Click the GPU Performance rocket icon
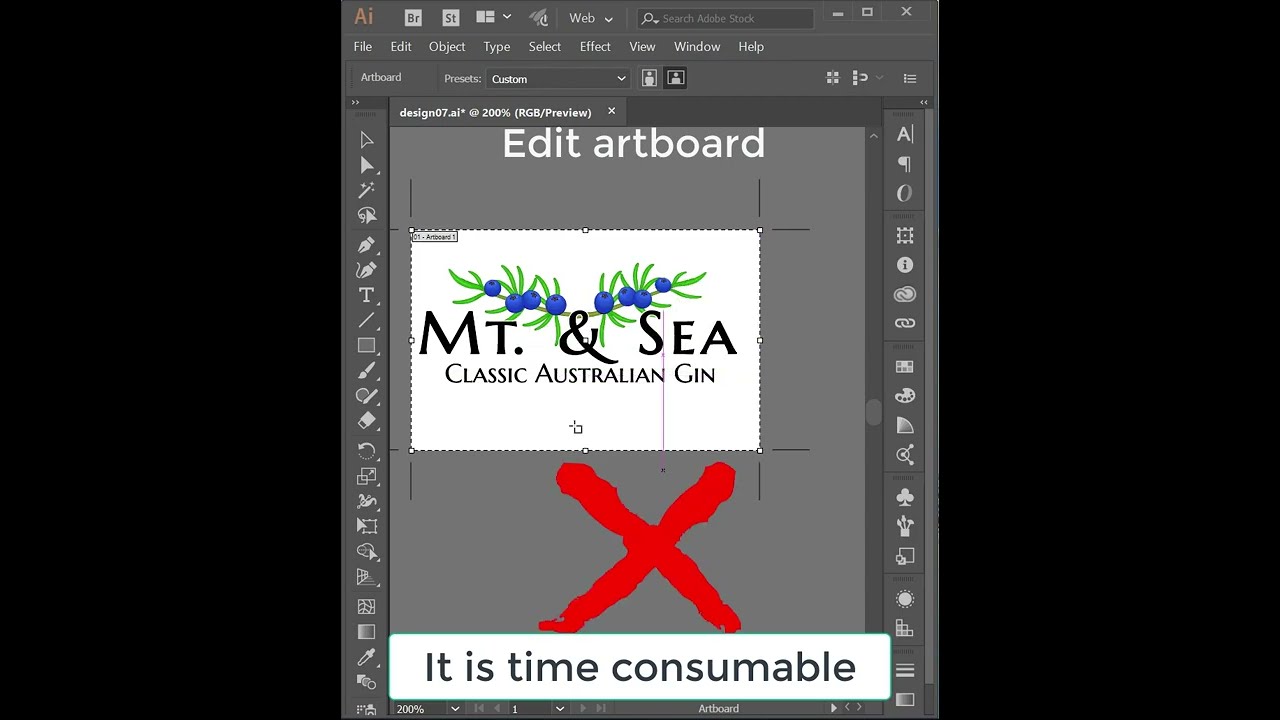Viewport: 1280px width, 720px height. point(538,17)
